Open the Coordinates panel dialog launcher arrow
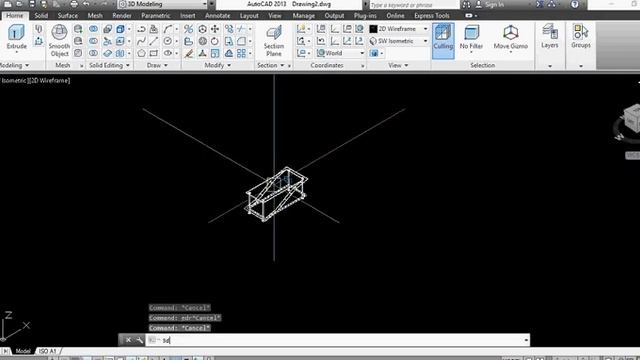The height and width of the screenshot is (360, 640). tap(362, 66)
